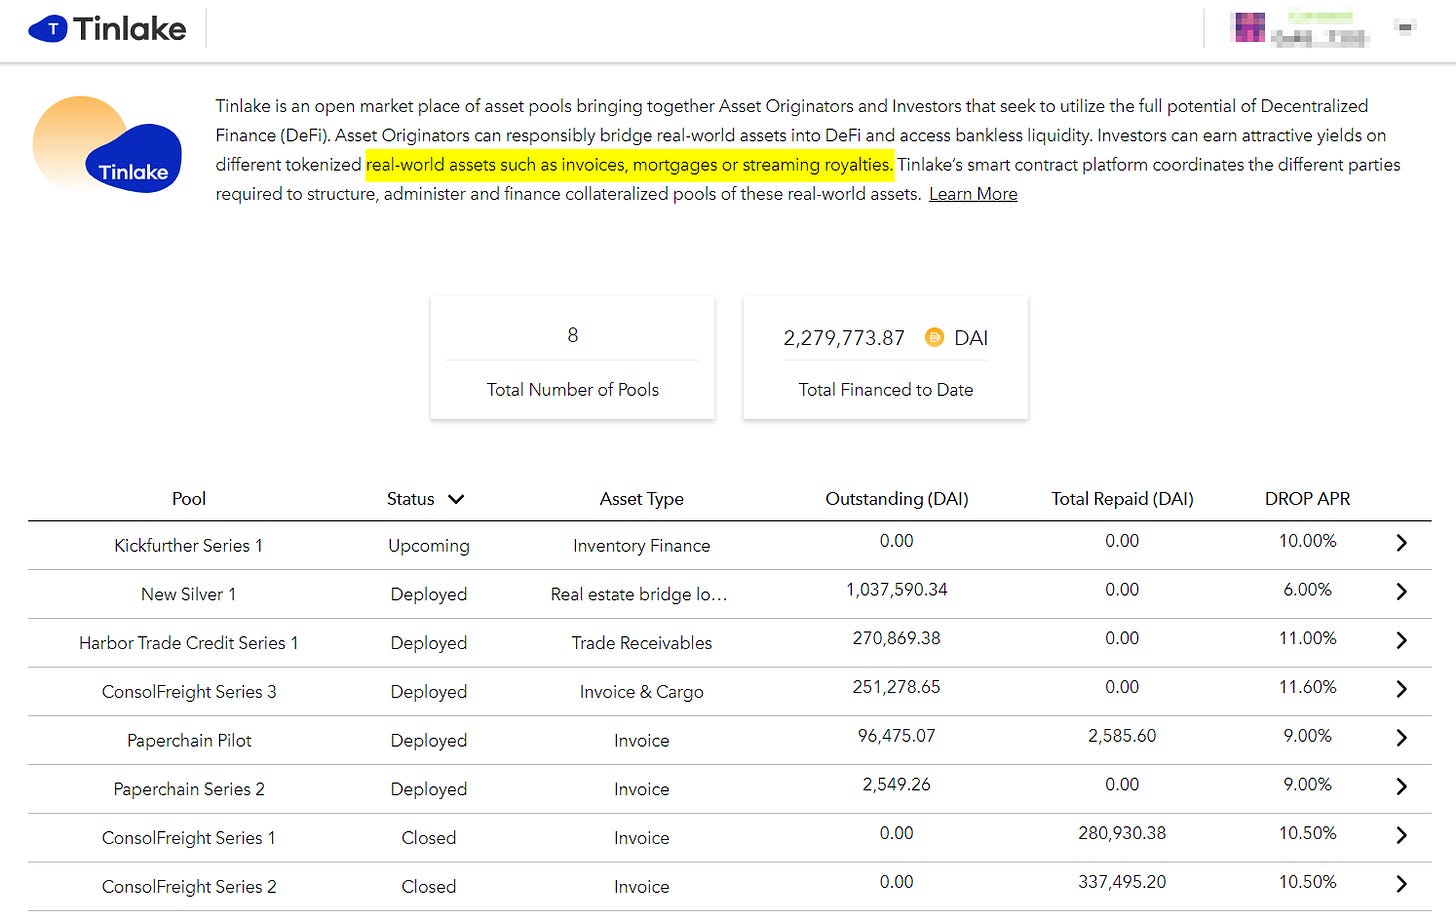Click the Tinlake logo in header
1456x919 pixels.
107,29
